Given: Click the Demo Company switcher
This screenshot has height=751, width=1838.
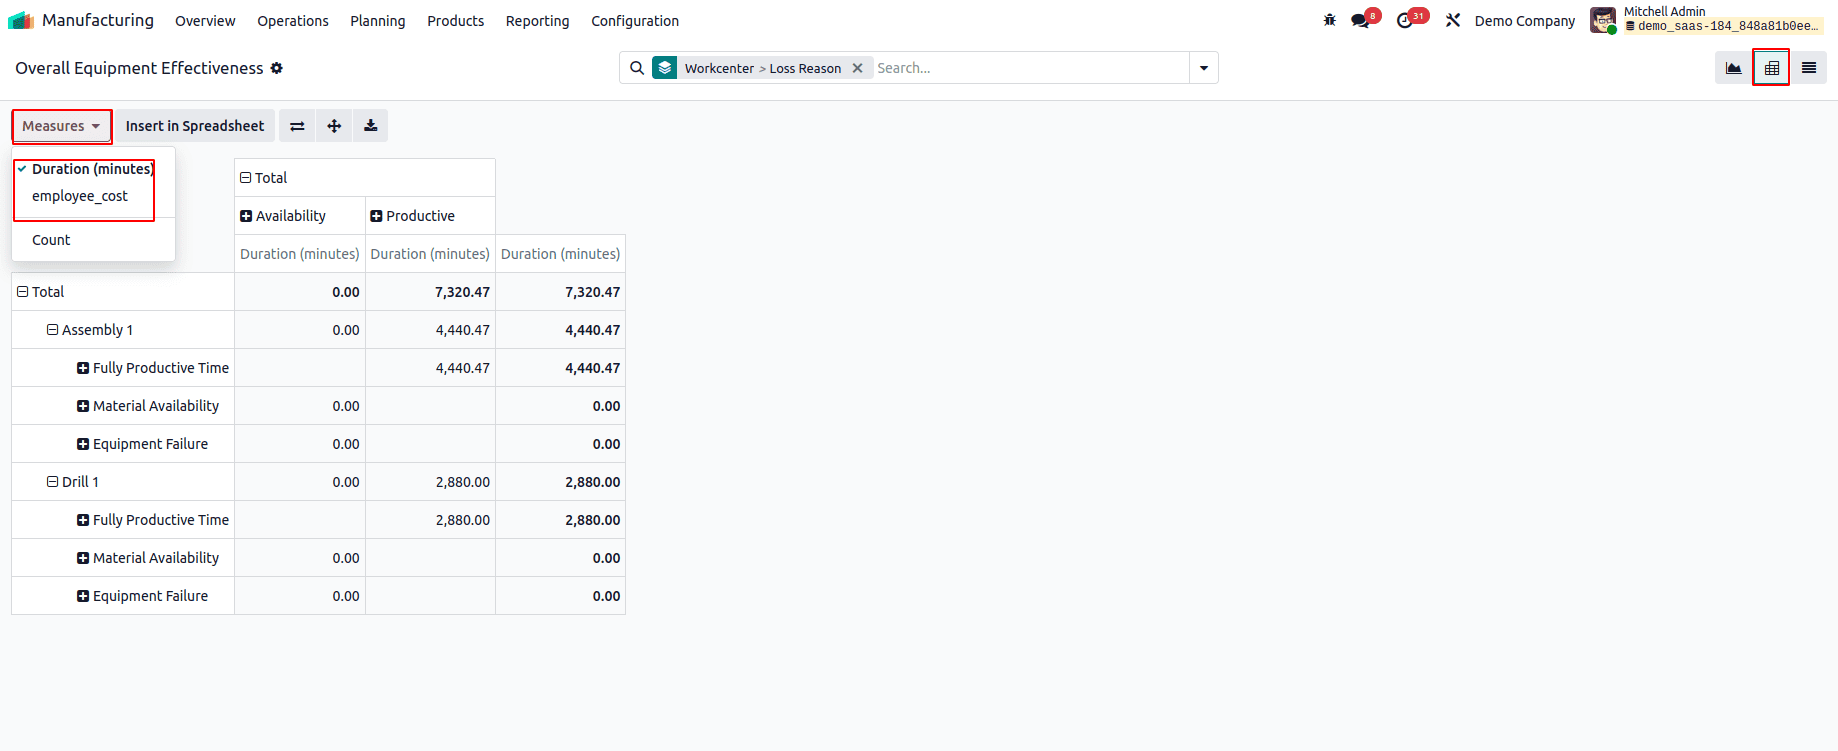Looking at the screenshot, I should point(1524,21).
